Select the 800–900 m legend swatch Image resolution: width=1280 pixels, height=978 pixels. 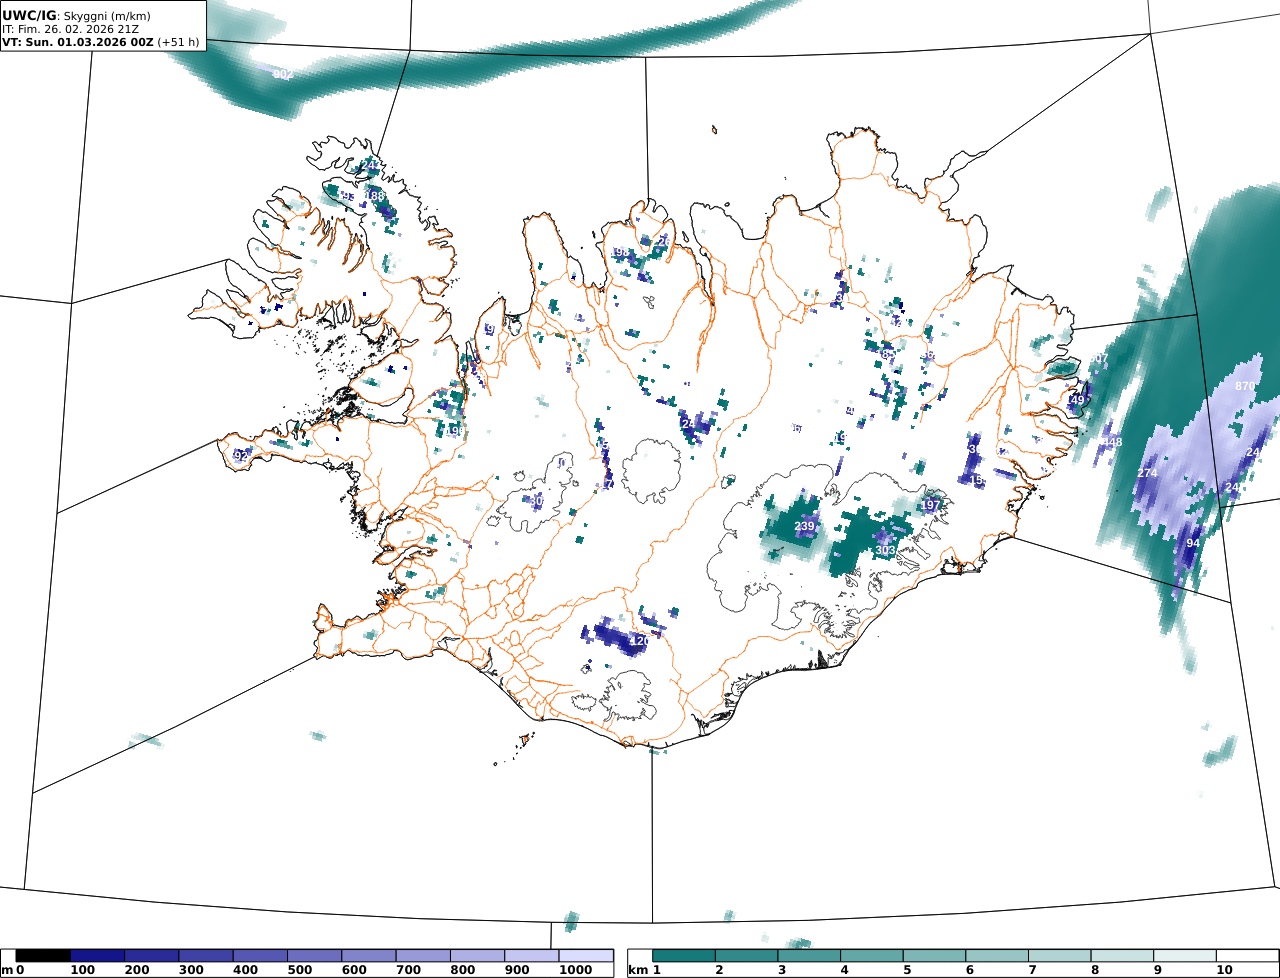477,956
